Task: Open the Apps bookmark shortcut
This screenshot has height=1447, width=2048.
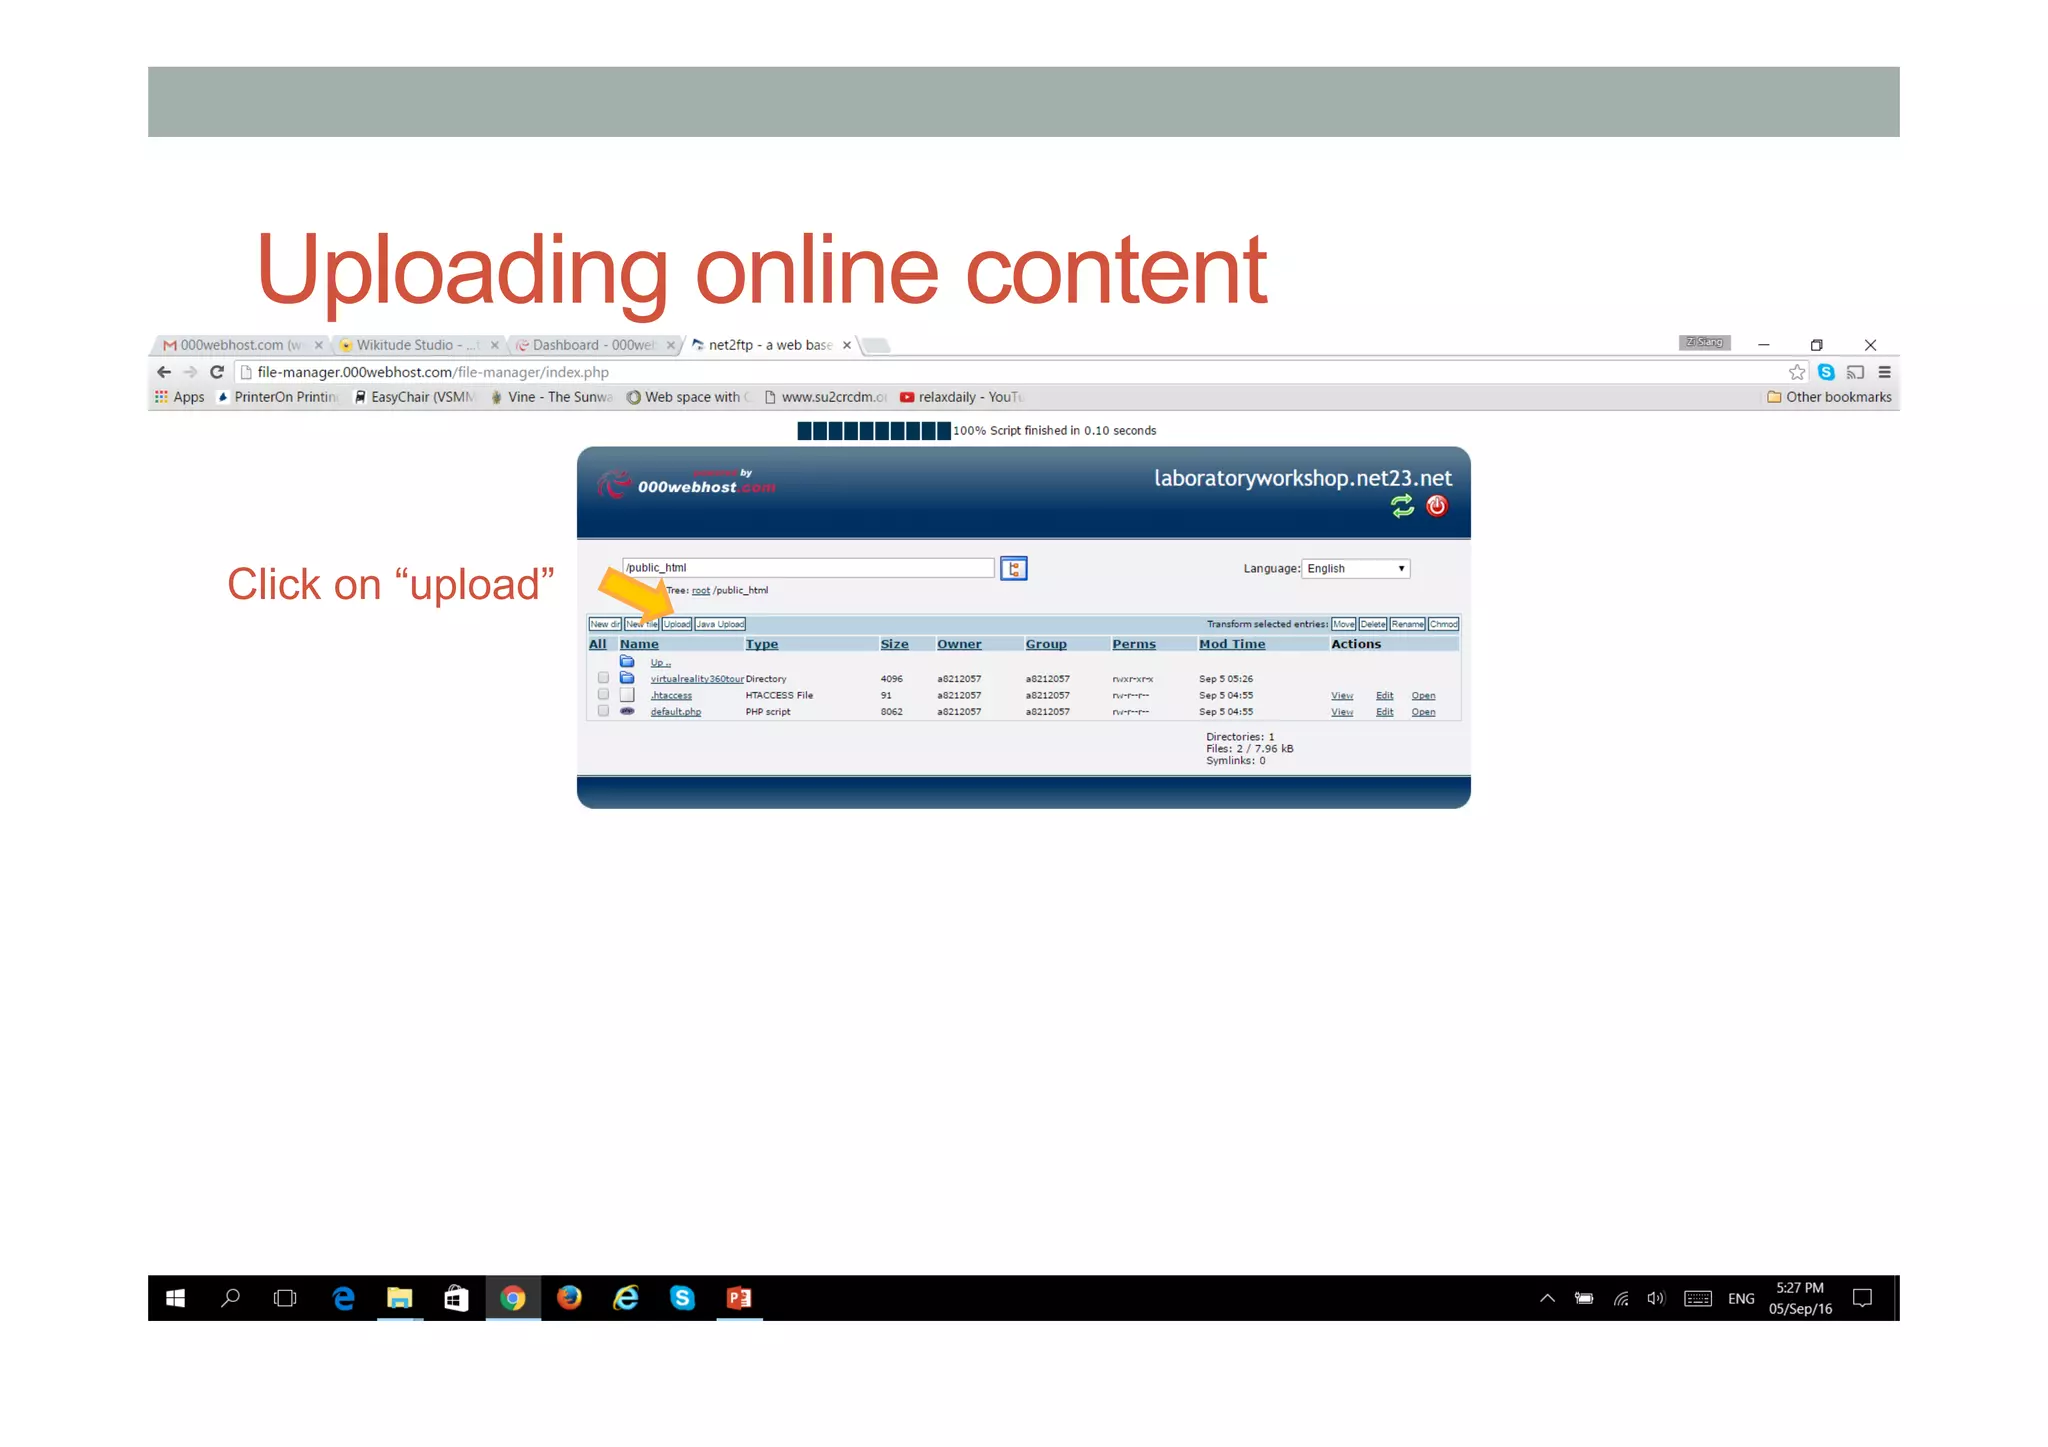Action: 180,397
